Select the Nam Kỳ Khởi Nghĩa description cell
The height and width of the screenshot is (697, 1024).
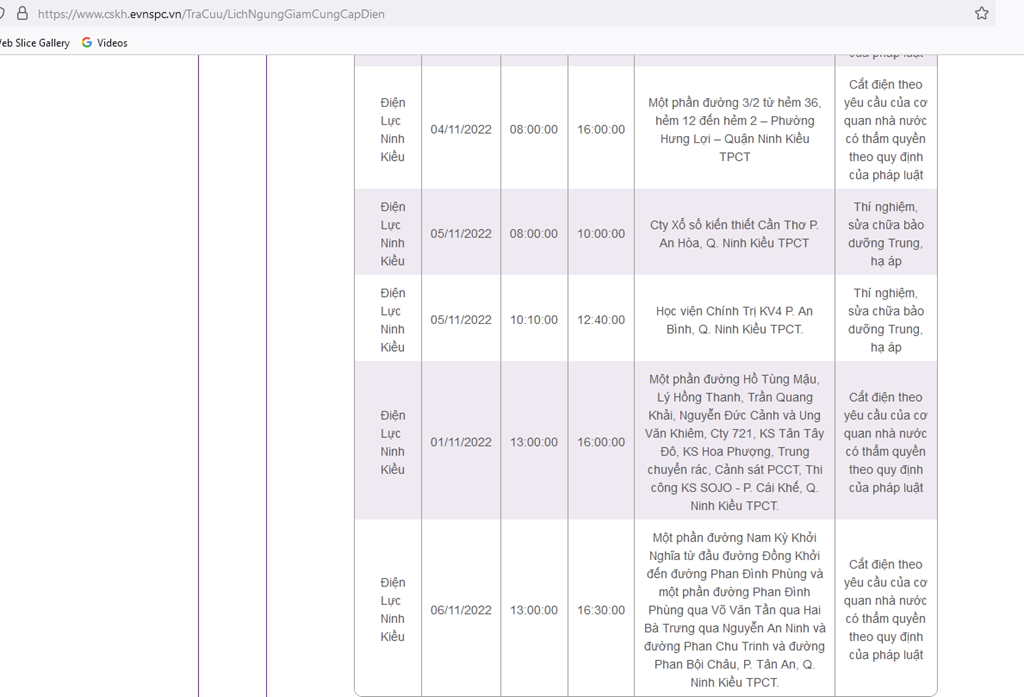tap(734, 610)
